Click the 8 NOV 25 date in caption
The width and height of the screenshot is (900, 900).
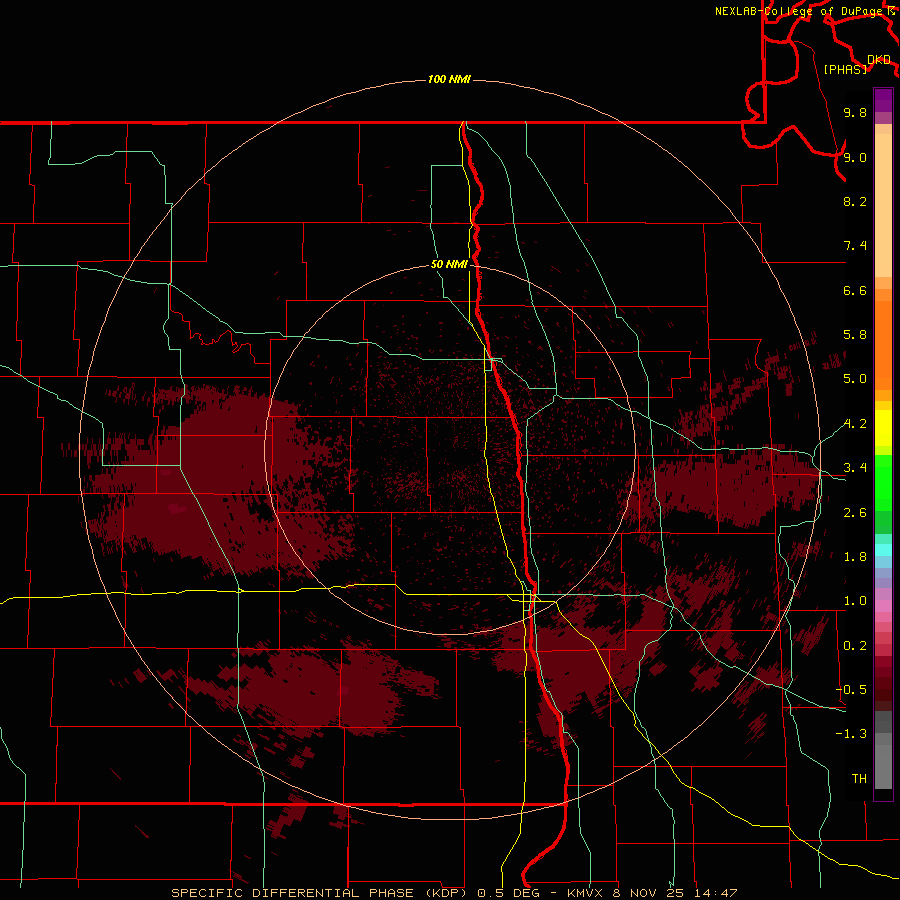point(649,893)
